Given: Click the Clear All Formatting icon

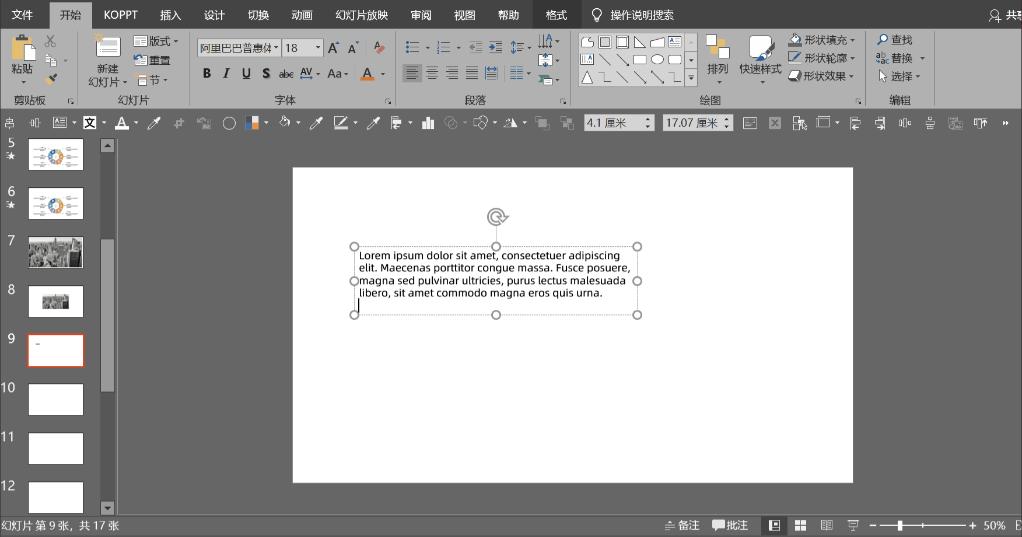Looking at the screenshot, I should click(378, 48).
